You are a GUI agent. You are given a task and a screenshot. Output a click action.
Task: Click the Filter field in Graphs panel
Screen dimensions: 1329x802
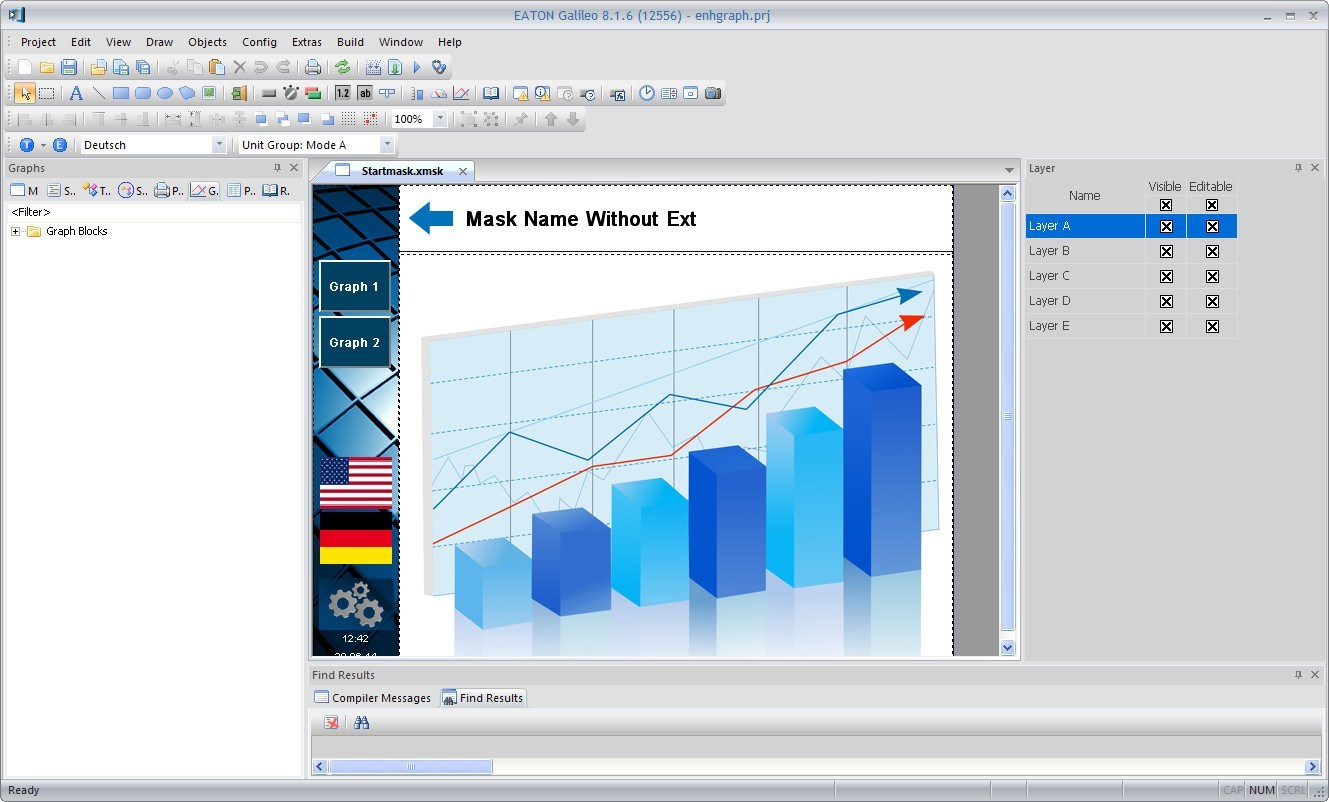(153, 212)
